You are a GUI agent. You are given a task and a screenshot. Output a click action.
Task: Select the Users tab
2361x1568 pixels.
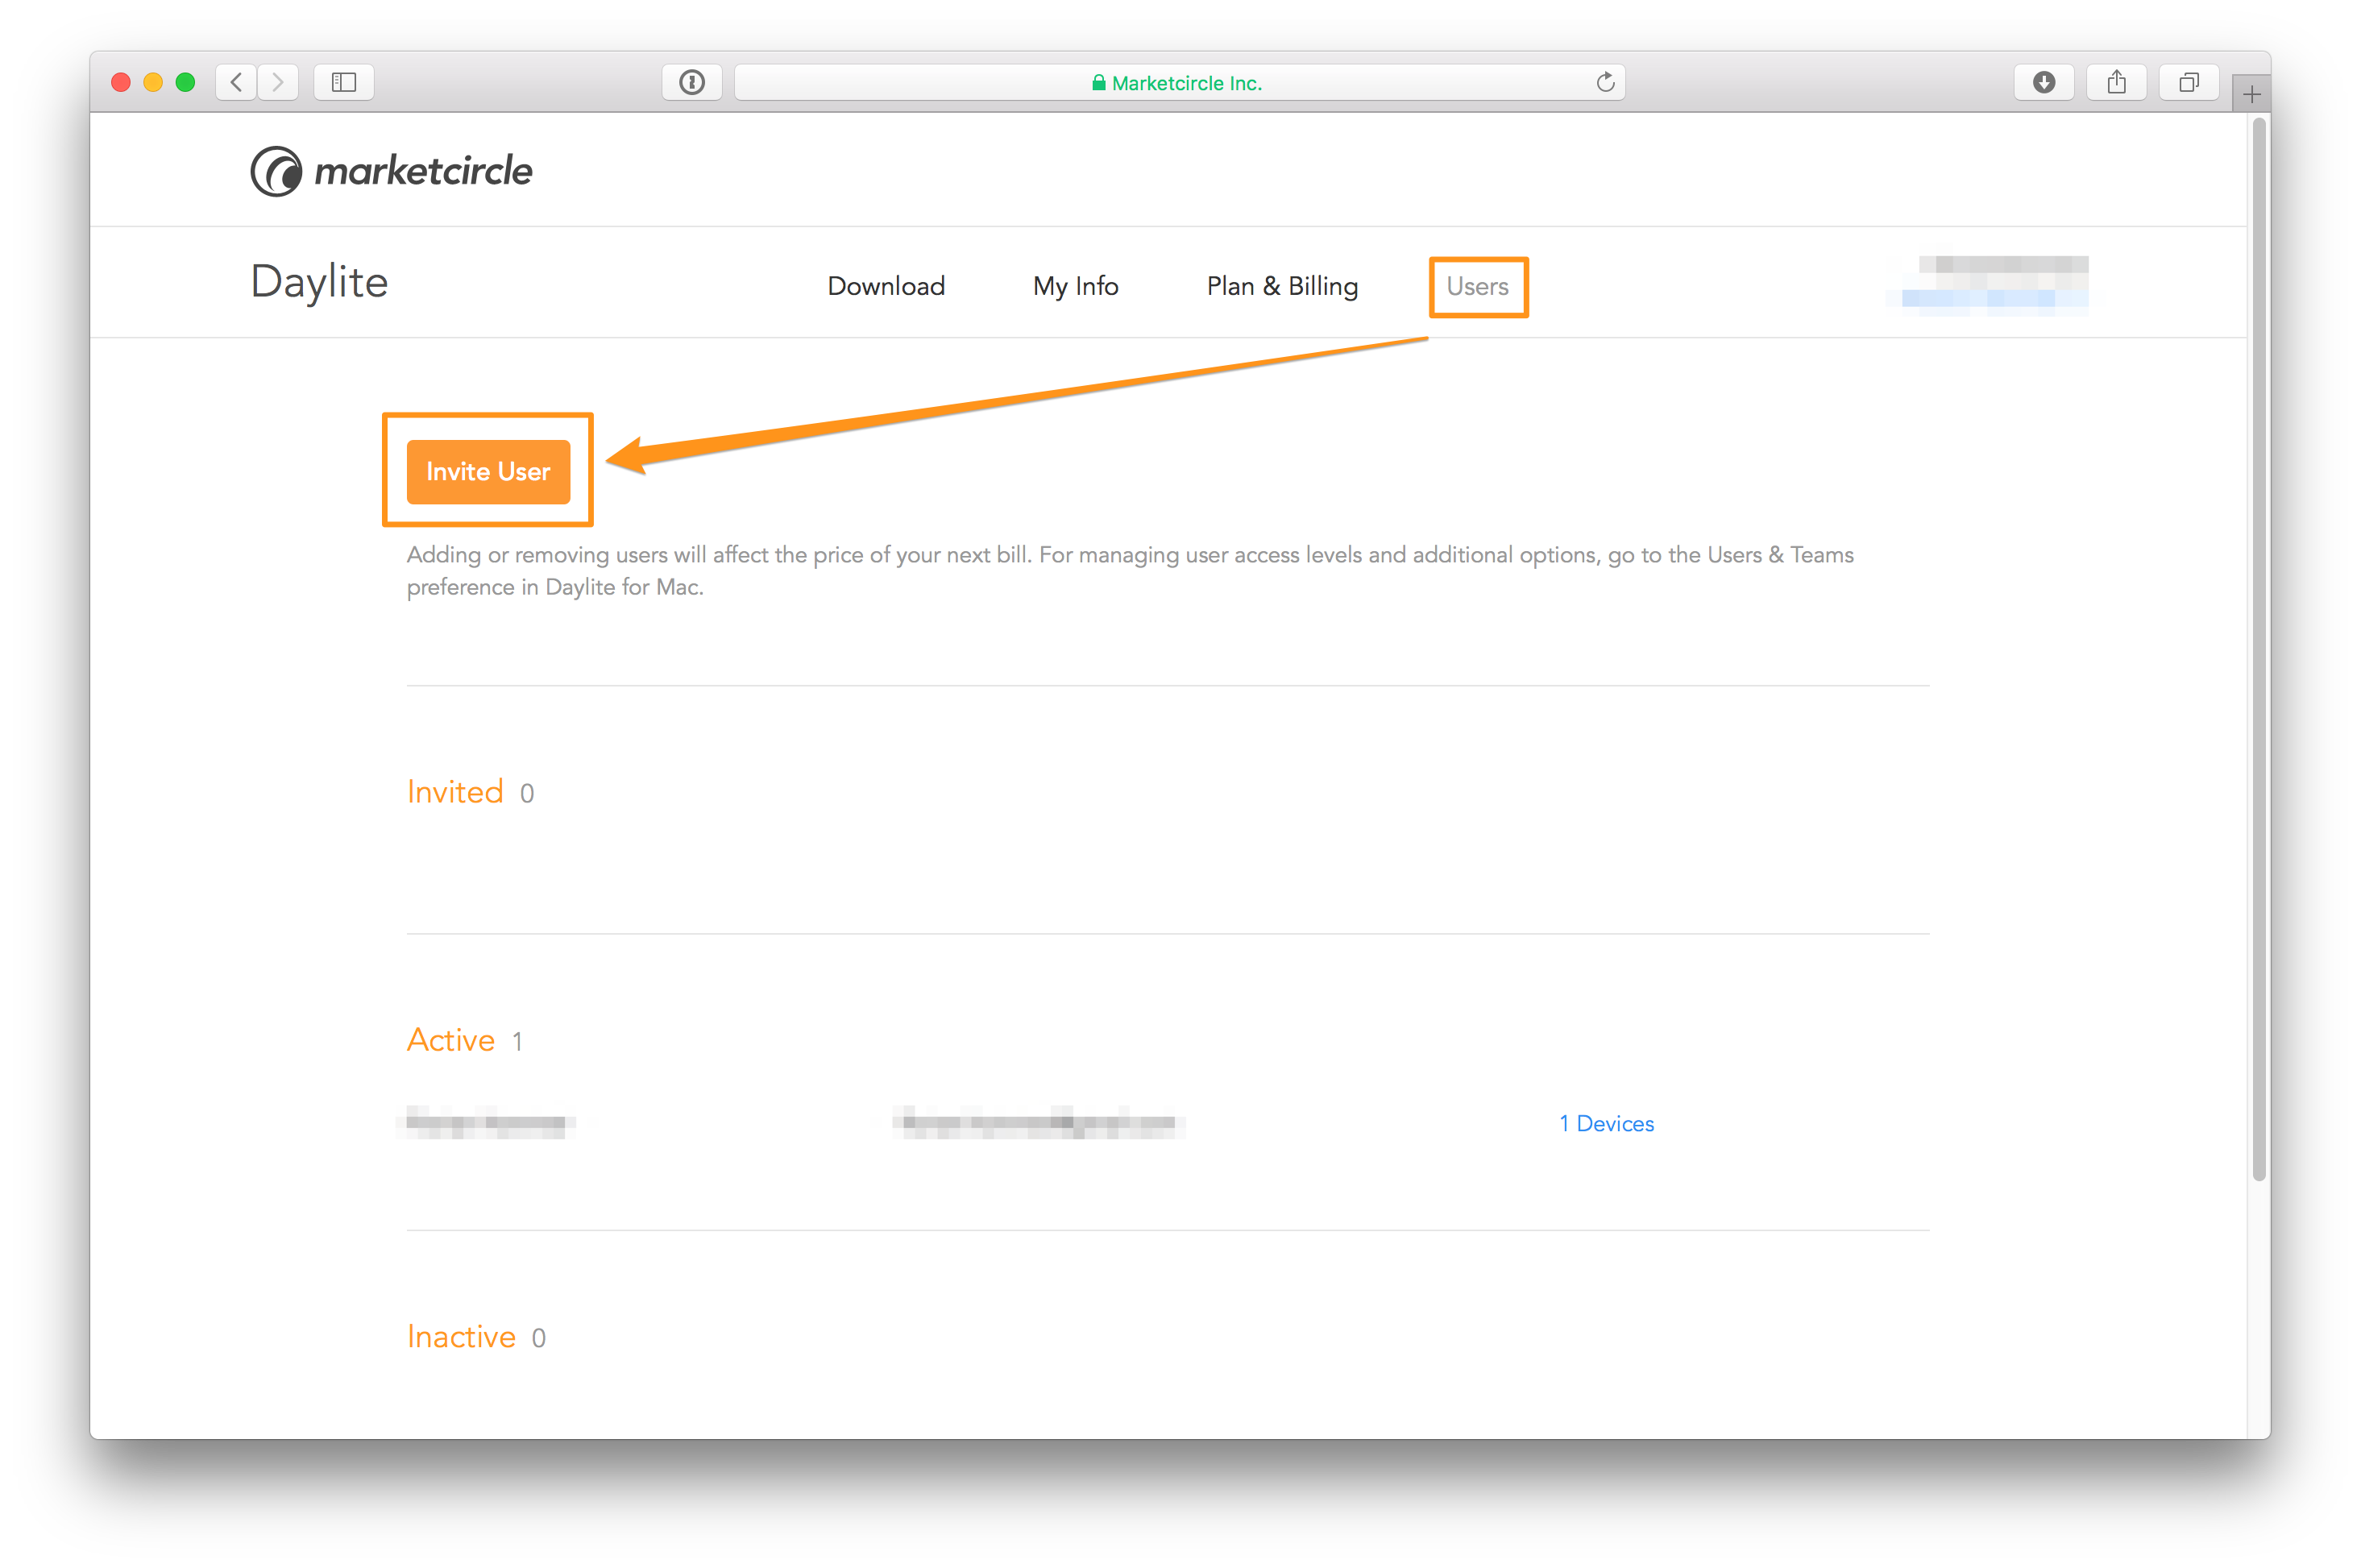tap(1477, 286)
